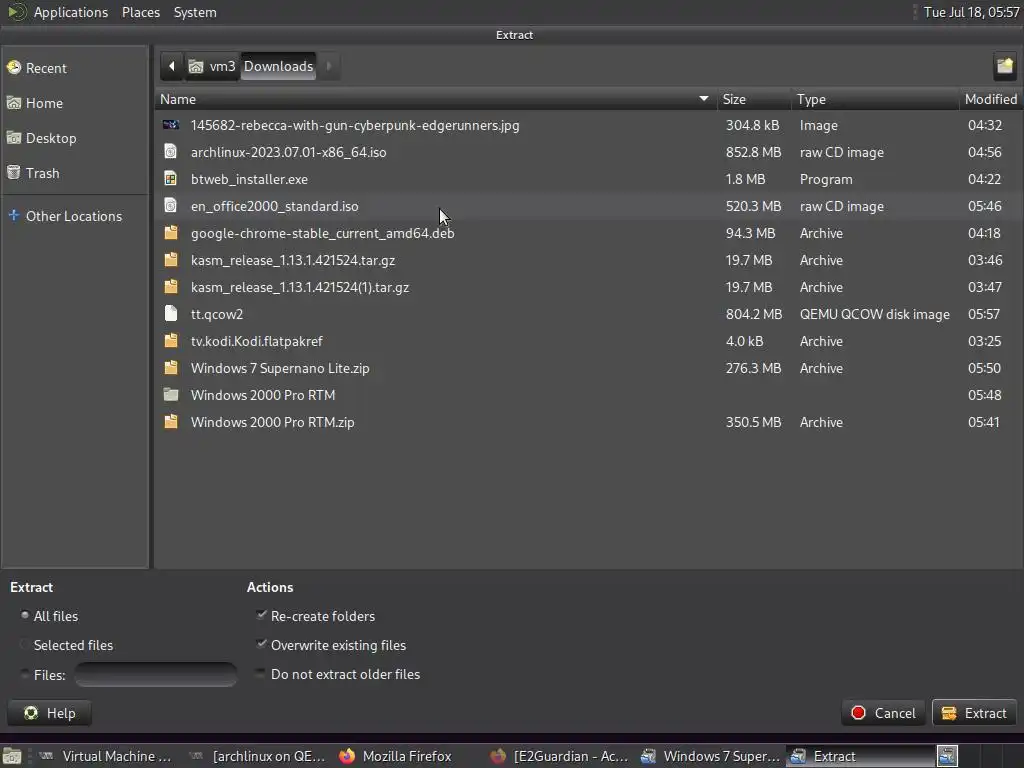Image resolution: width=1024 pixels, height=768 pixels.
Task: Click the Help button
Action: click(50, 713)
